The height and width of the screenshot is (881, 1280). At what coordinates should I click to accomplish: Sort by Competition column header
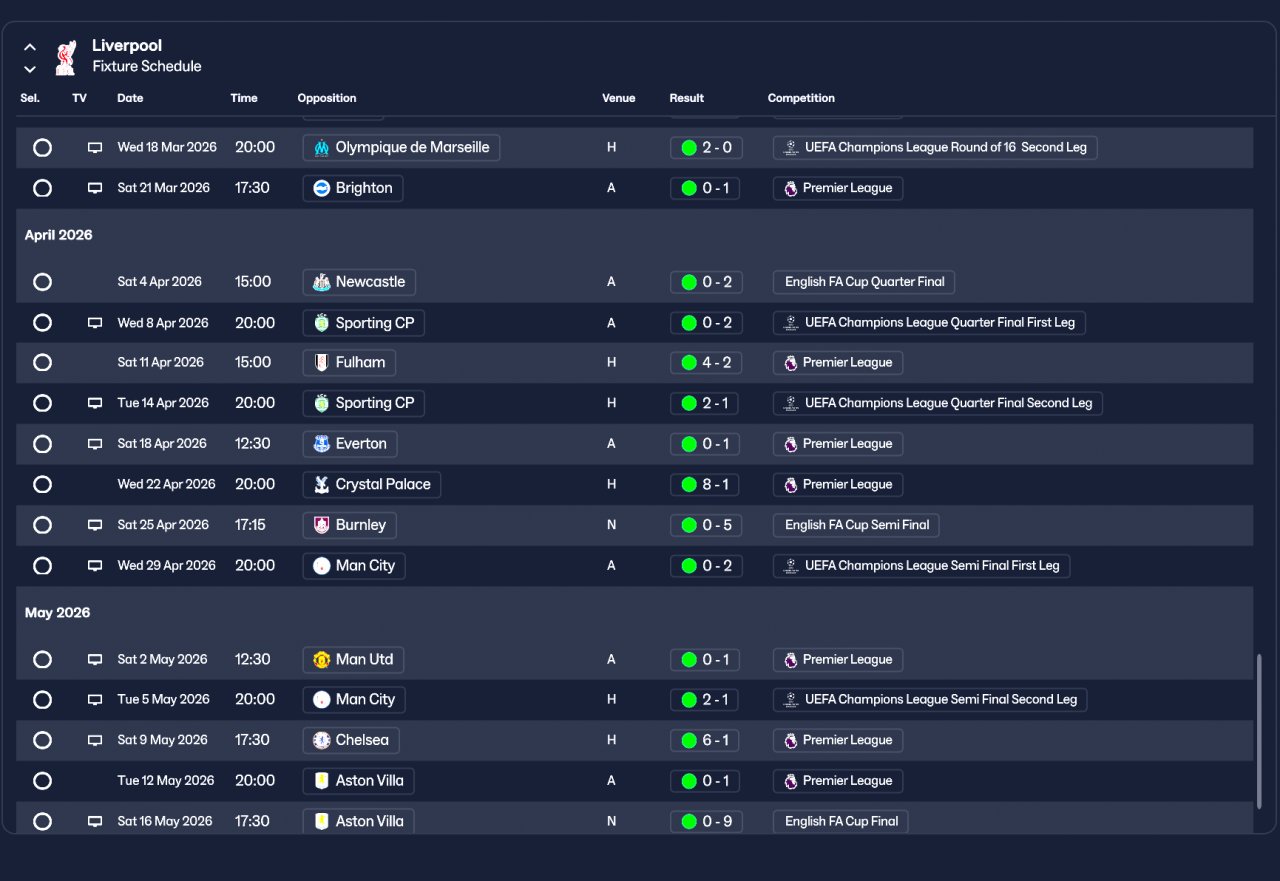click(801, 98)
